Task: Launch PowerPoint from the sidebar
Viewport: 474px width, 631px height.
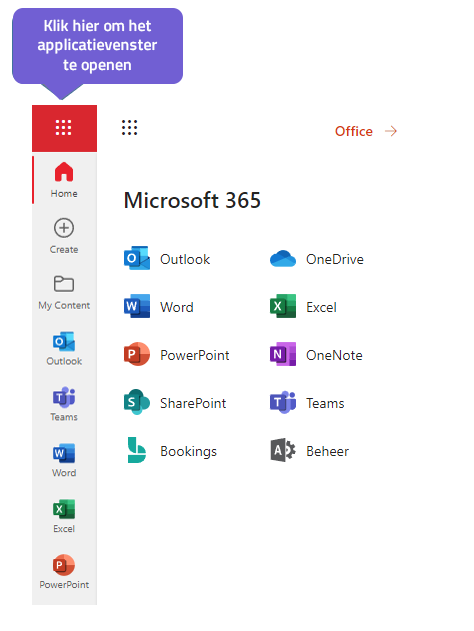Action: 64,572
